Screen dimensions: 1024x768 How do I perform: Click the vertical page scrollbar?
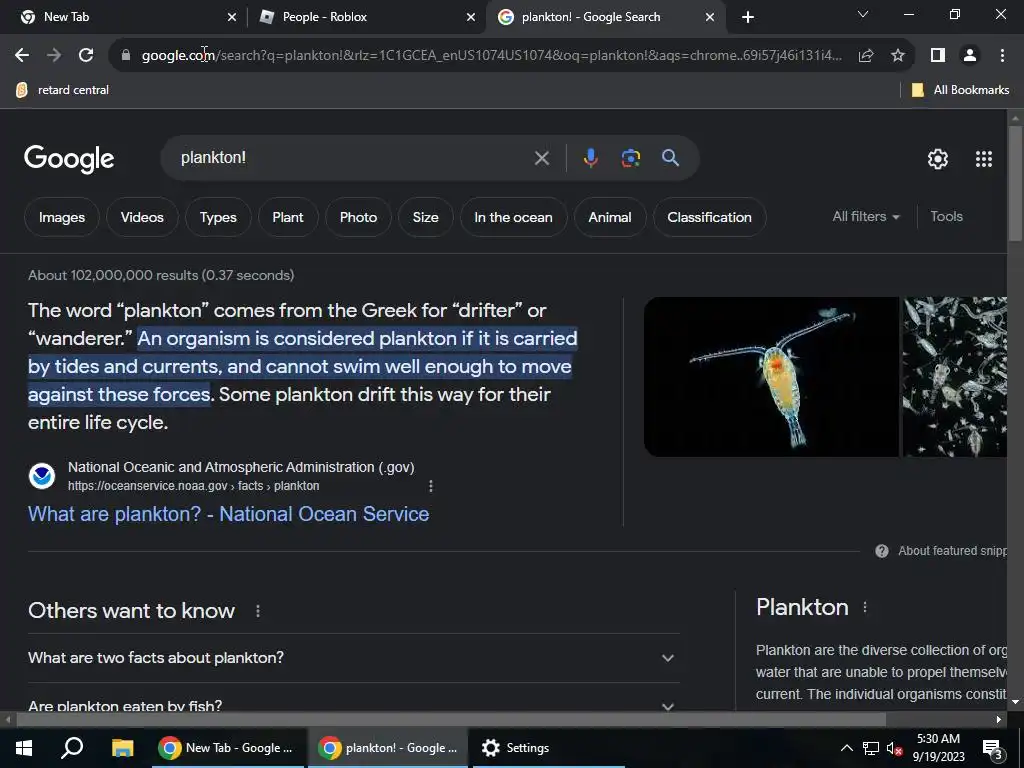[1015, 183]
